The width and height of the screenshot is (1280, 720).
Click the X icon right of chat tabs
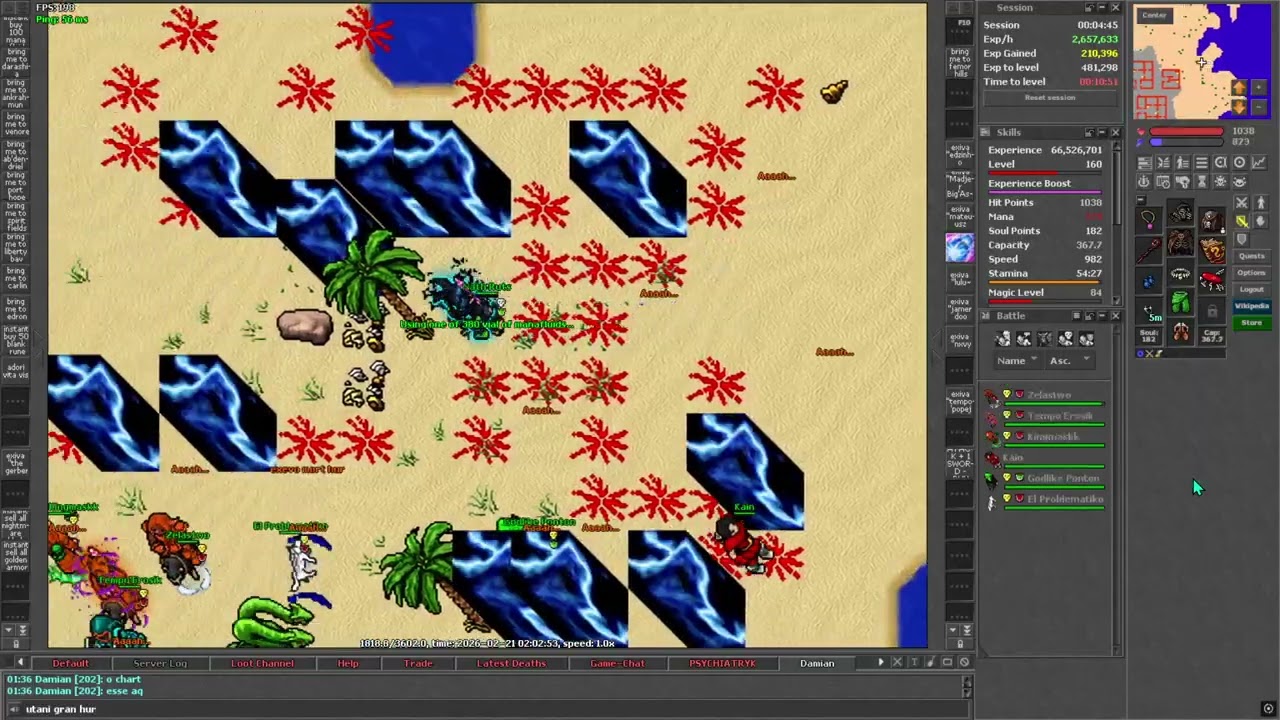coord(897,662)
